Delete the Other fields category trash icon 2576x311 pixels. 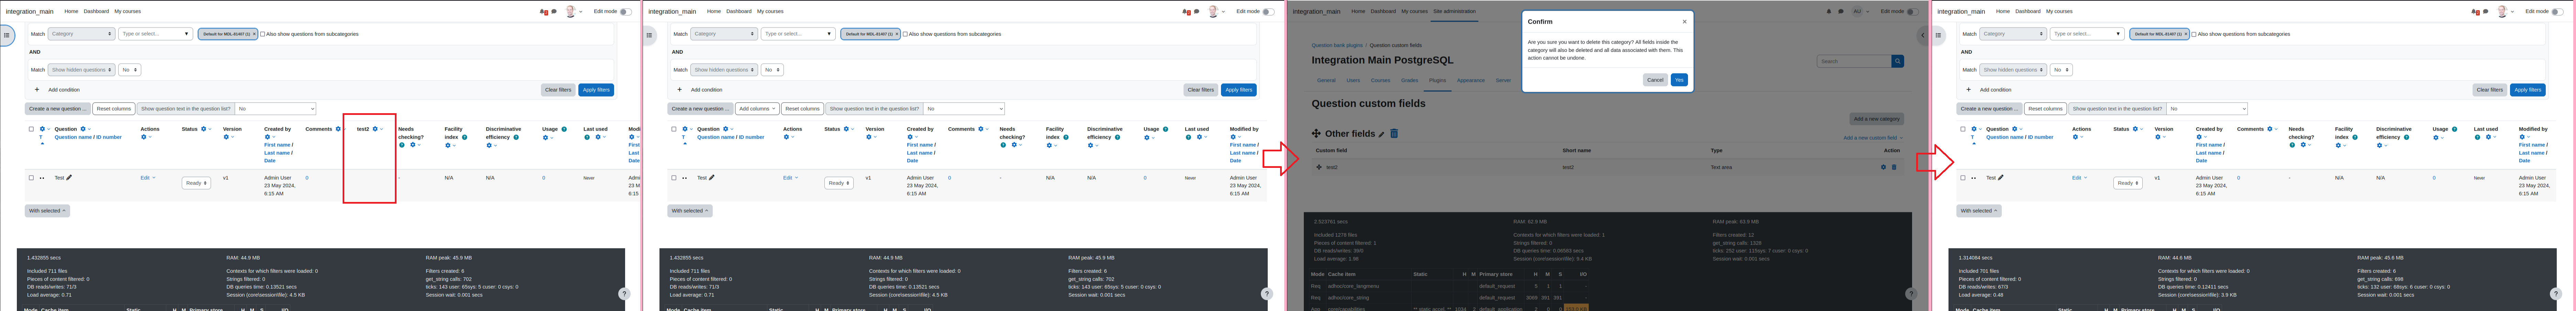[1394, 133]
